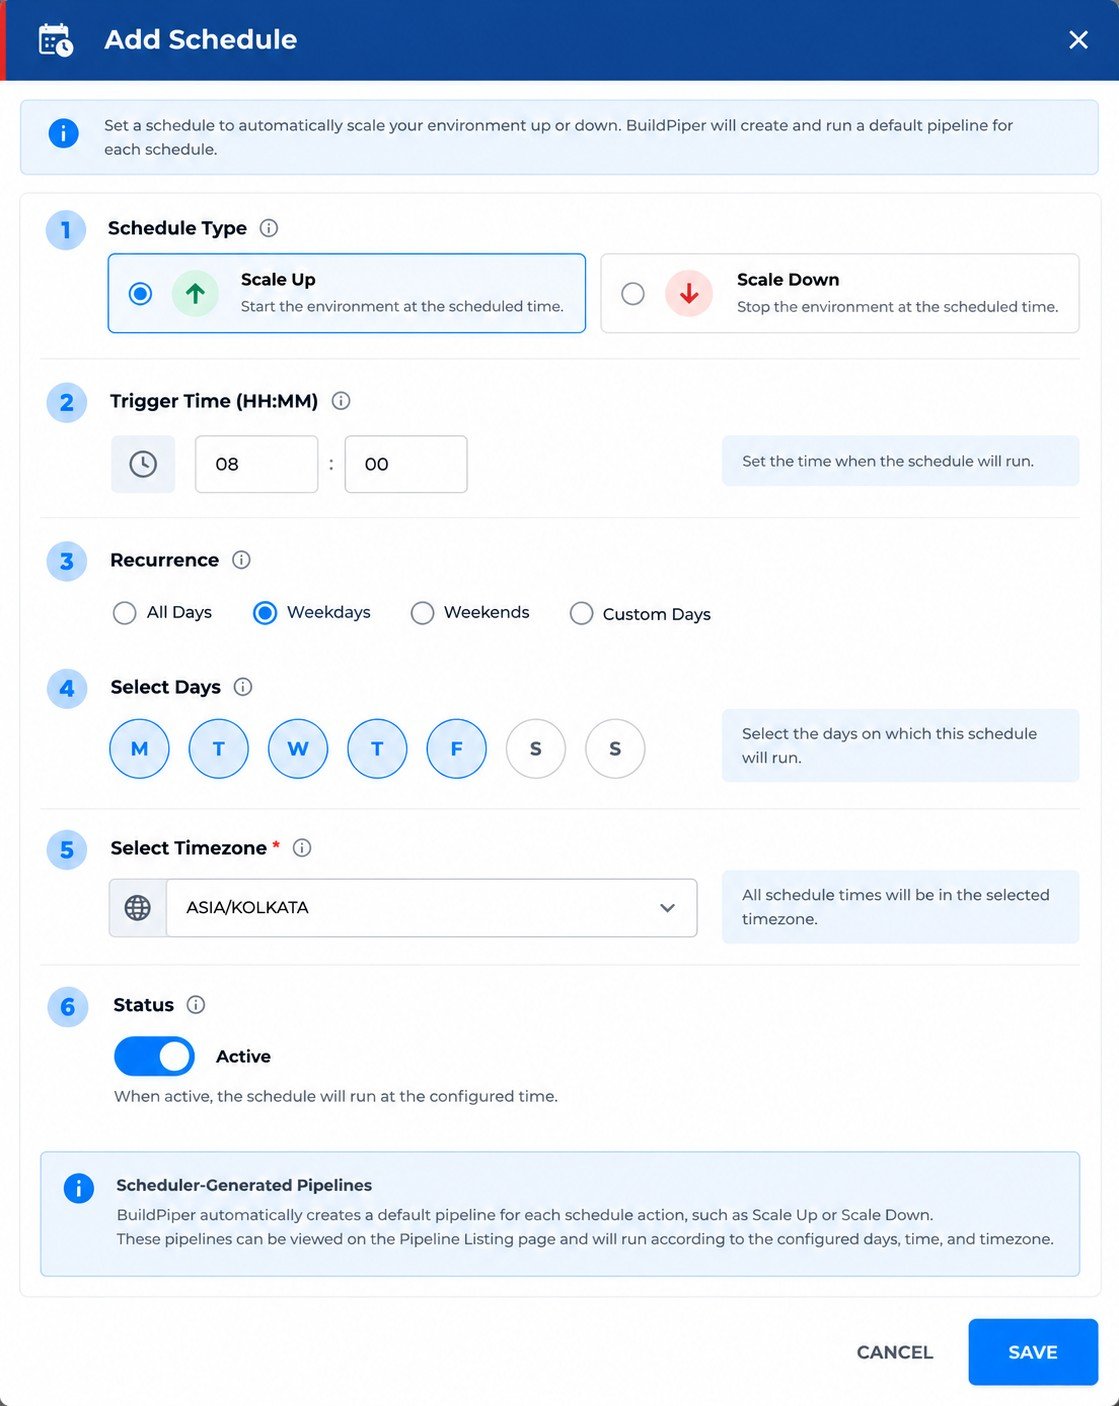Screen dimensions: 1119x1406
Task: Click the clock icon next to hour field
Action: (143, 464)
